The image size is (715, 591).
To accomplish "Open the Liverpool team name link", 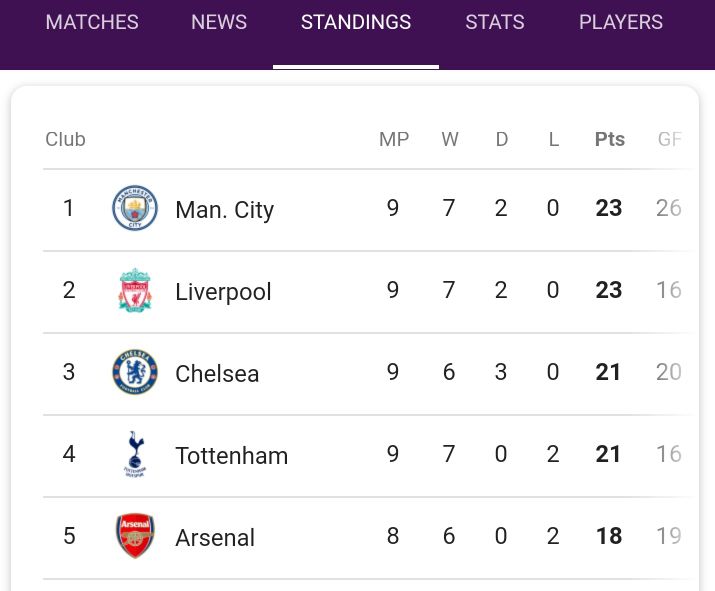I will (223, 292).
